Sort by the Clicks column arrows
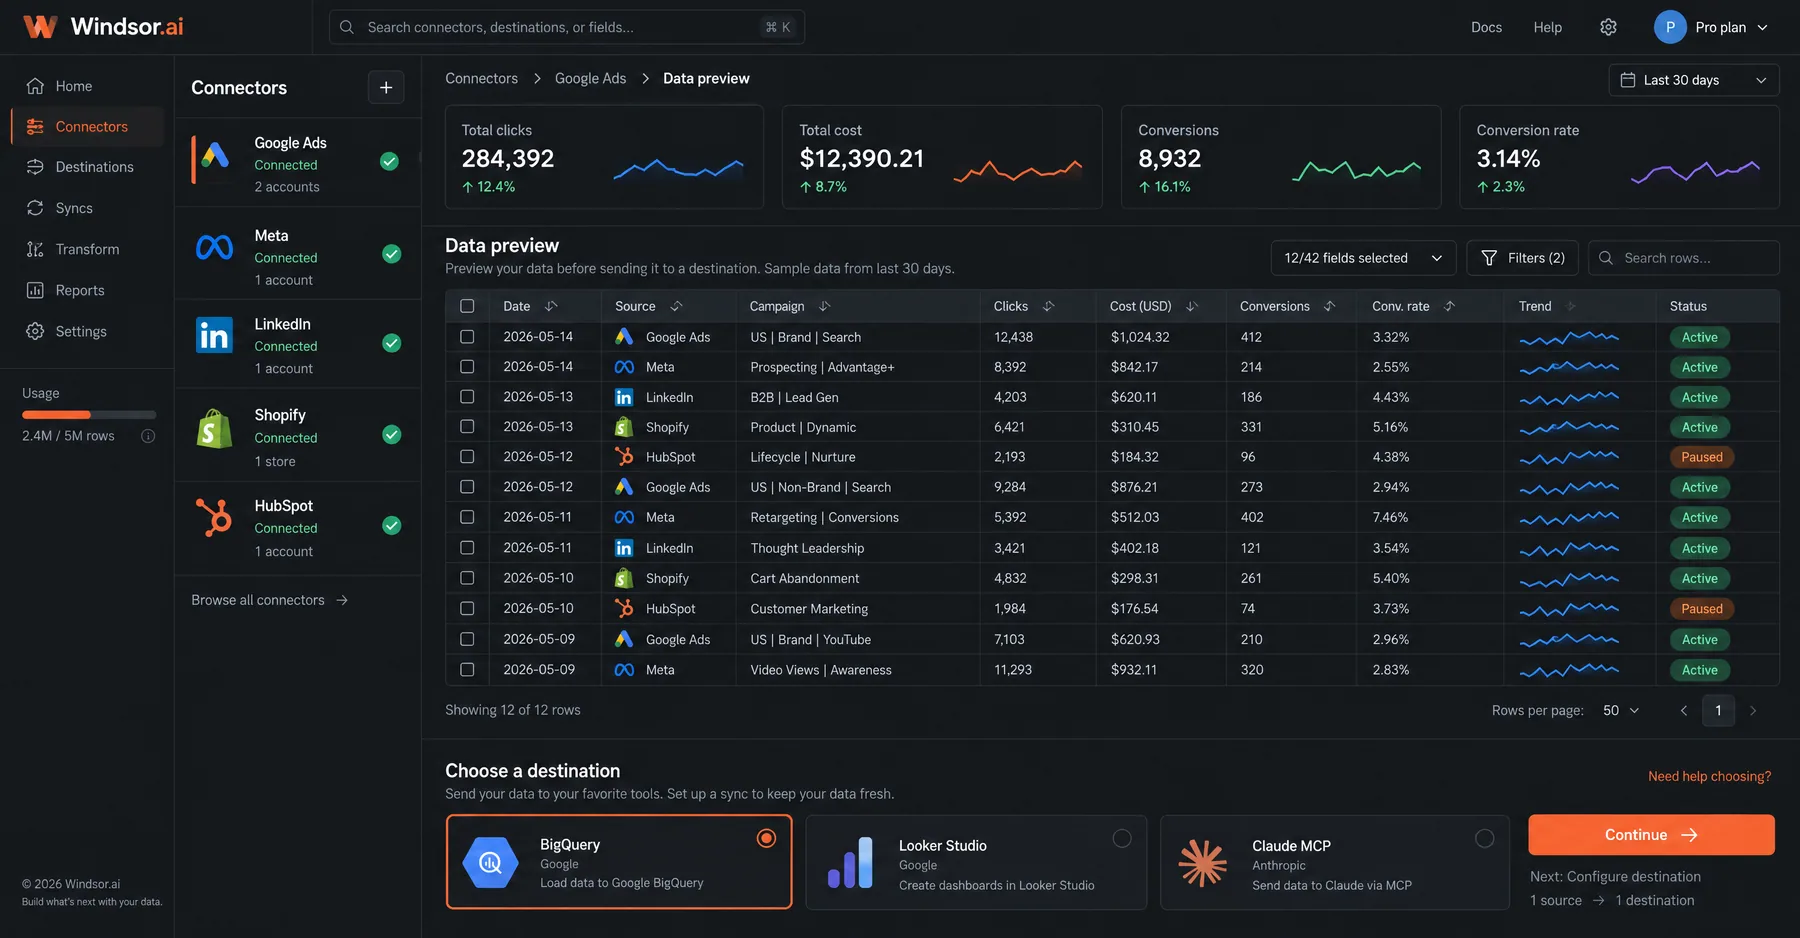The image size is (1800, 938). click(x=1048, y=306)
